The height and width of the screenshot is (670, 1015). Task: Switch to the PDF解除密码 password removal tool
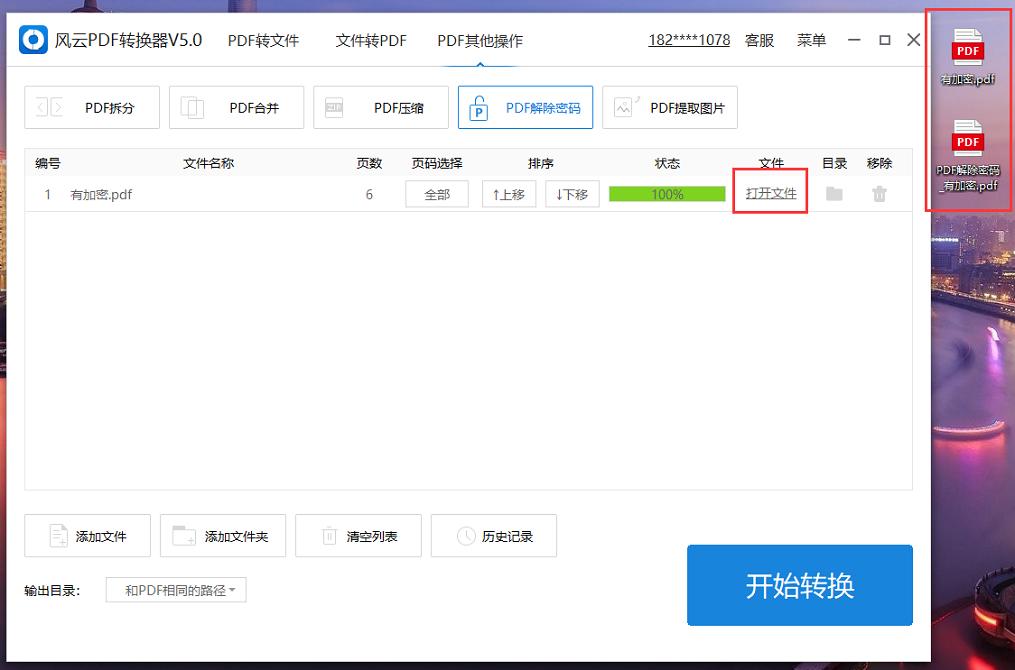(525, 107)
